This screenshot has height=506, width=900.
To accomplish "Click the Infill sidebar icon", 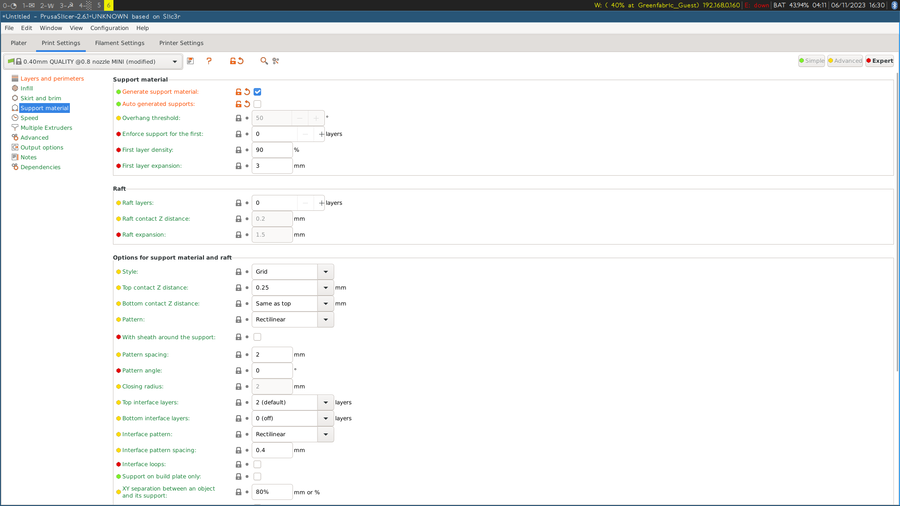I will click(15, 88).
